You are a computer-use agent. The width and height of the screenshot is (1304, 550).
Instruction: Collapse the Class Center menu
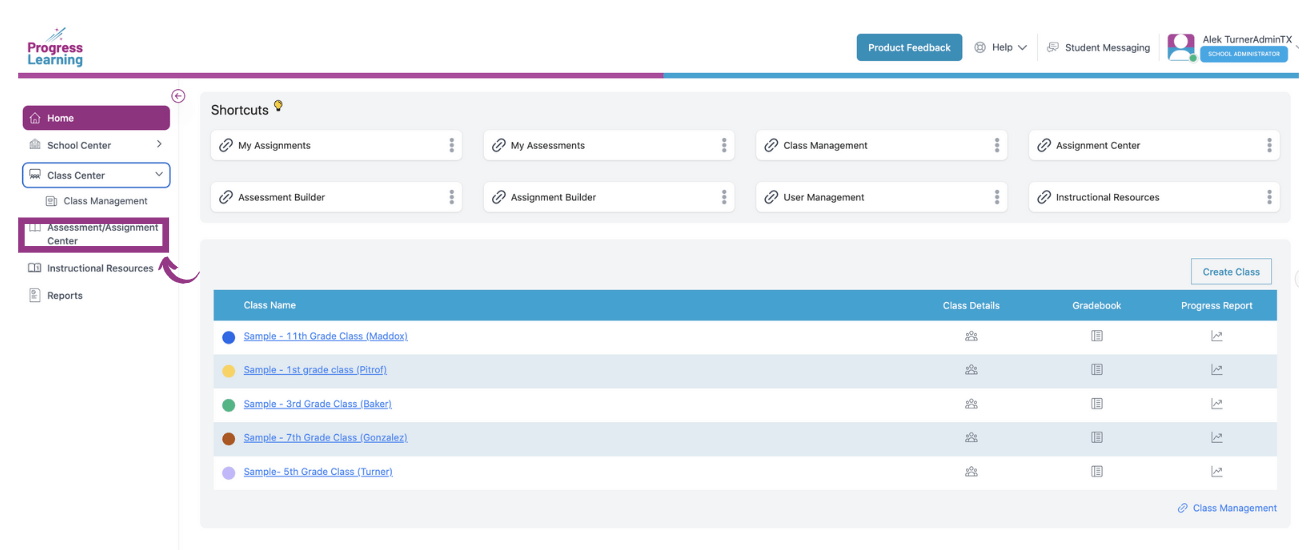tap(96, 175)
